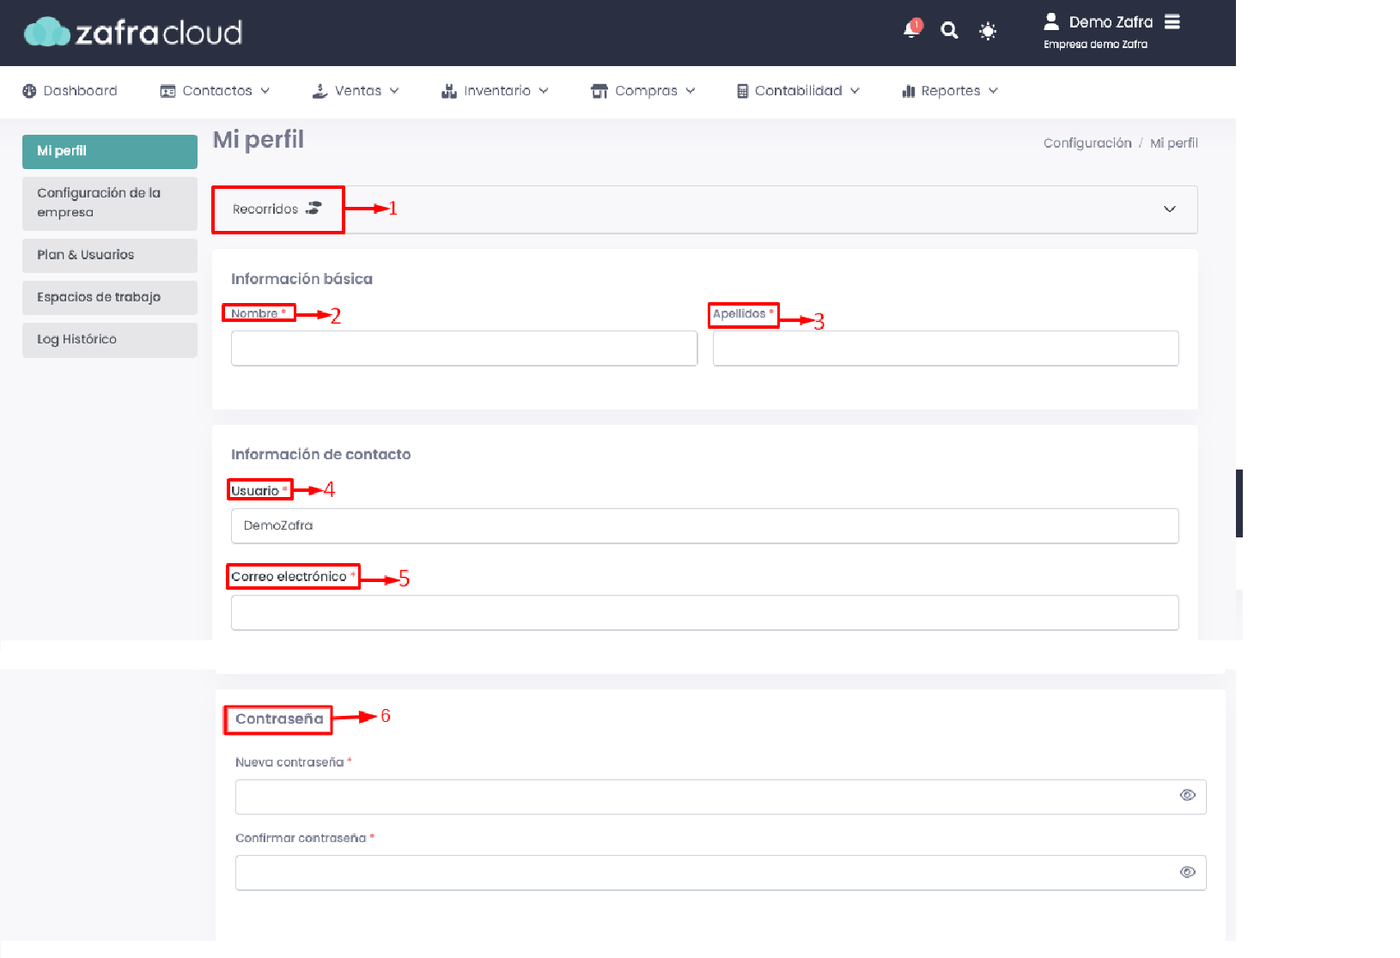Click the Demo Zafra account name
This screenshot has width=1400, height=958.
tap(1111, 22)
